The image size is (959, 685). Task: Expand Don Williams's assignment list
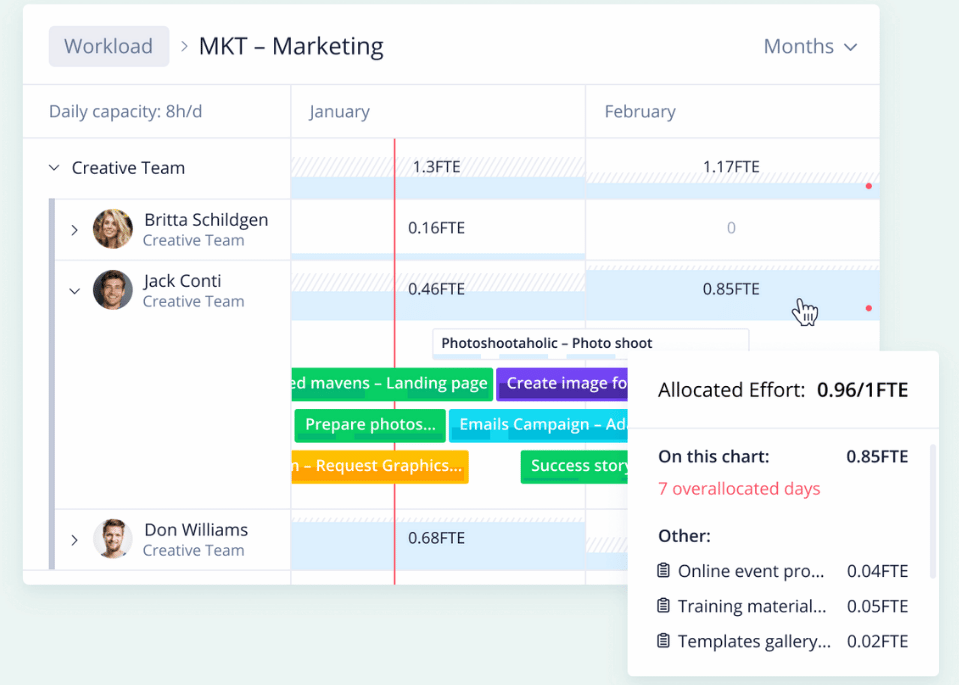(74, 539)
